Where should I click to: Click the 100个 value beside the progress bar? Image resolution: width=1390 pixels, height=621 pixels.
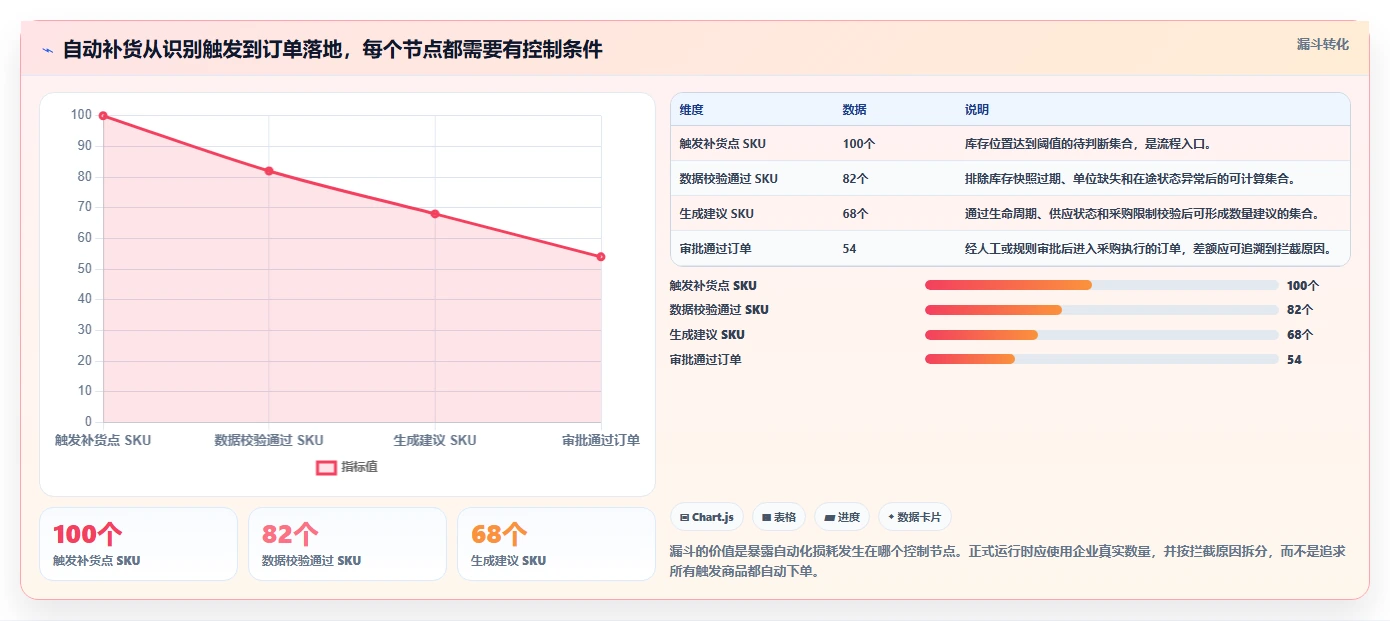pyautogui.click(x=1303, y=285)
